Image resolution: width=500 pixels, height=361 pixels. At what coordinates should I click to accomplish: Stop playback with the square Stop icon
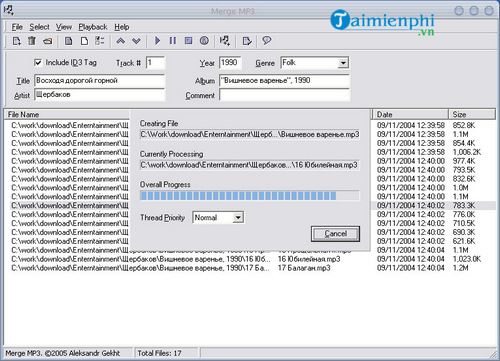coord(188,41)
